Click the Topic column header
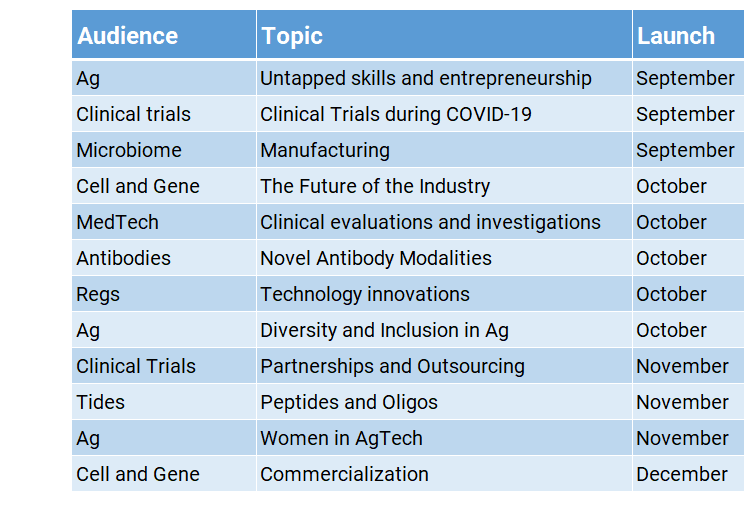Screen dimensions: 744x508 click(292, 36)
